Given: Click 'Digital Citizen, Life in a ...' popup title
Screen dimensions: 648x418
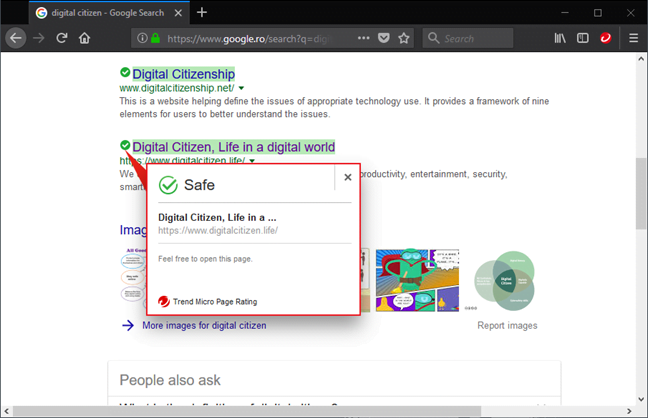Looking at the screenshot, I should coord(217,217).
